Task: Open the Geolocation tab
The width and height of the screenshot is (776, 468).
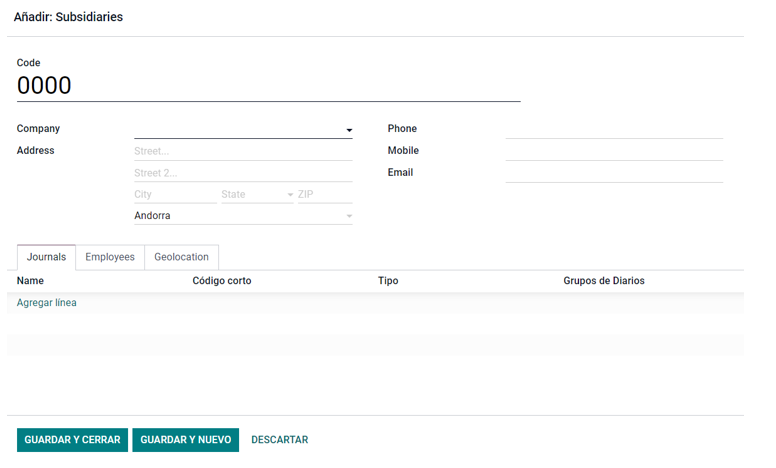Action: tap(181, 257)
